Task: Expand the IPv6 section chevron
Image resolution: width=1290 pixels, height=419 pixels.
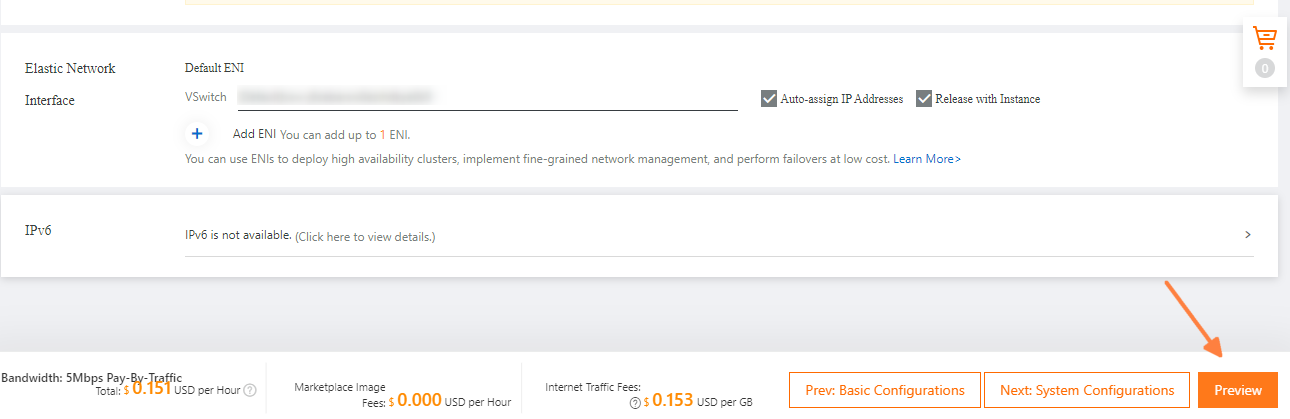Action: pos(1247,235)
